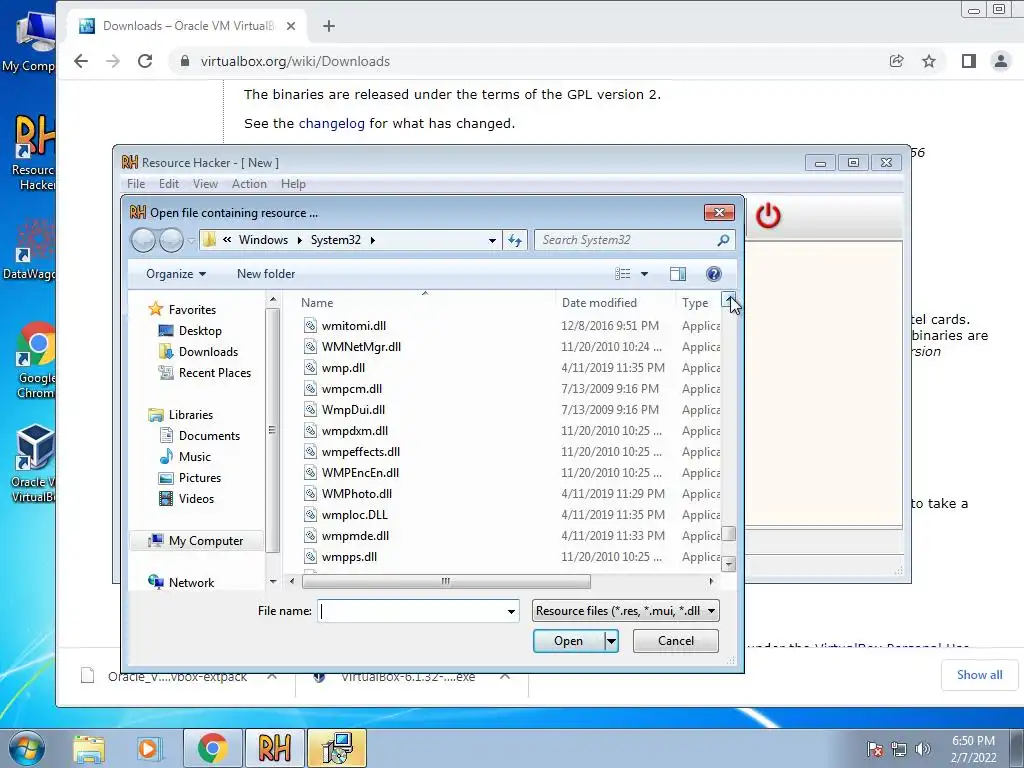Screen dimensions: 1024x768
Task: Bookmark this page star icon
Action: point(929,61)
